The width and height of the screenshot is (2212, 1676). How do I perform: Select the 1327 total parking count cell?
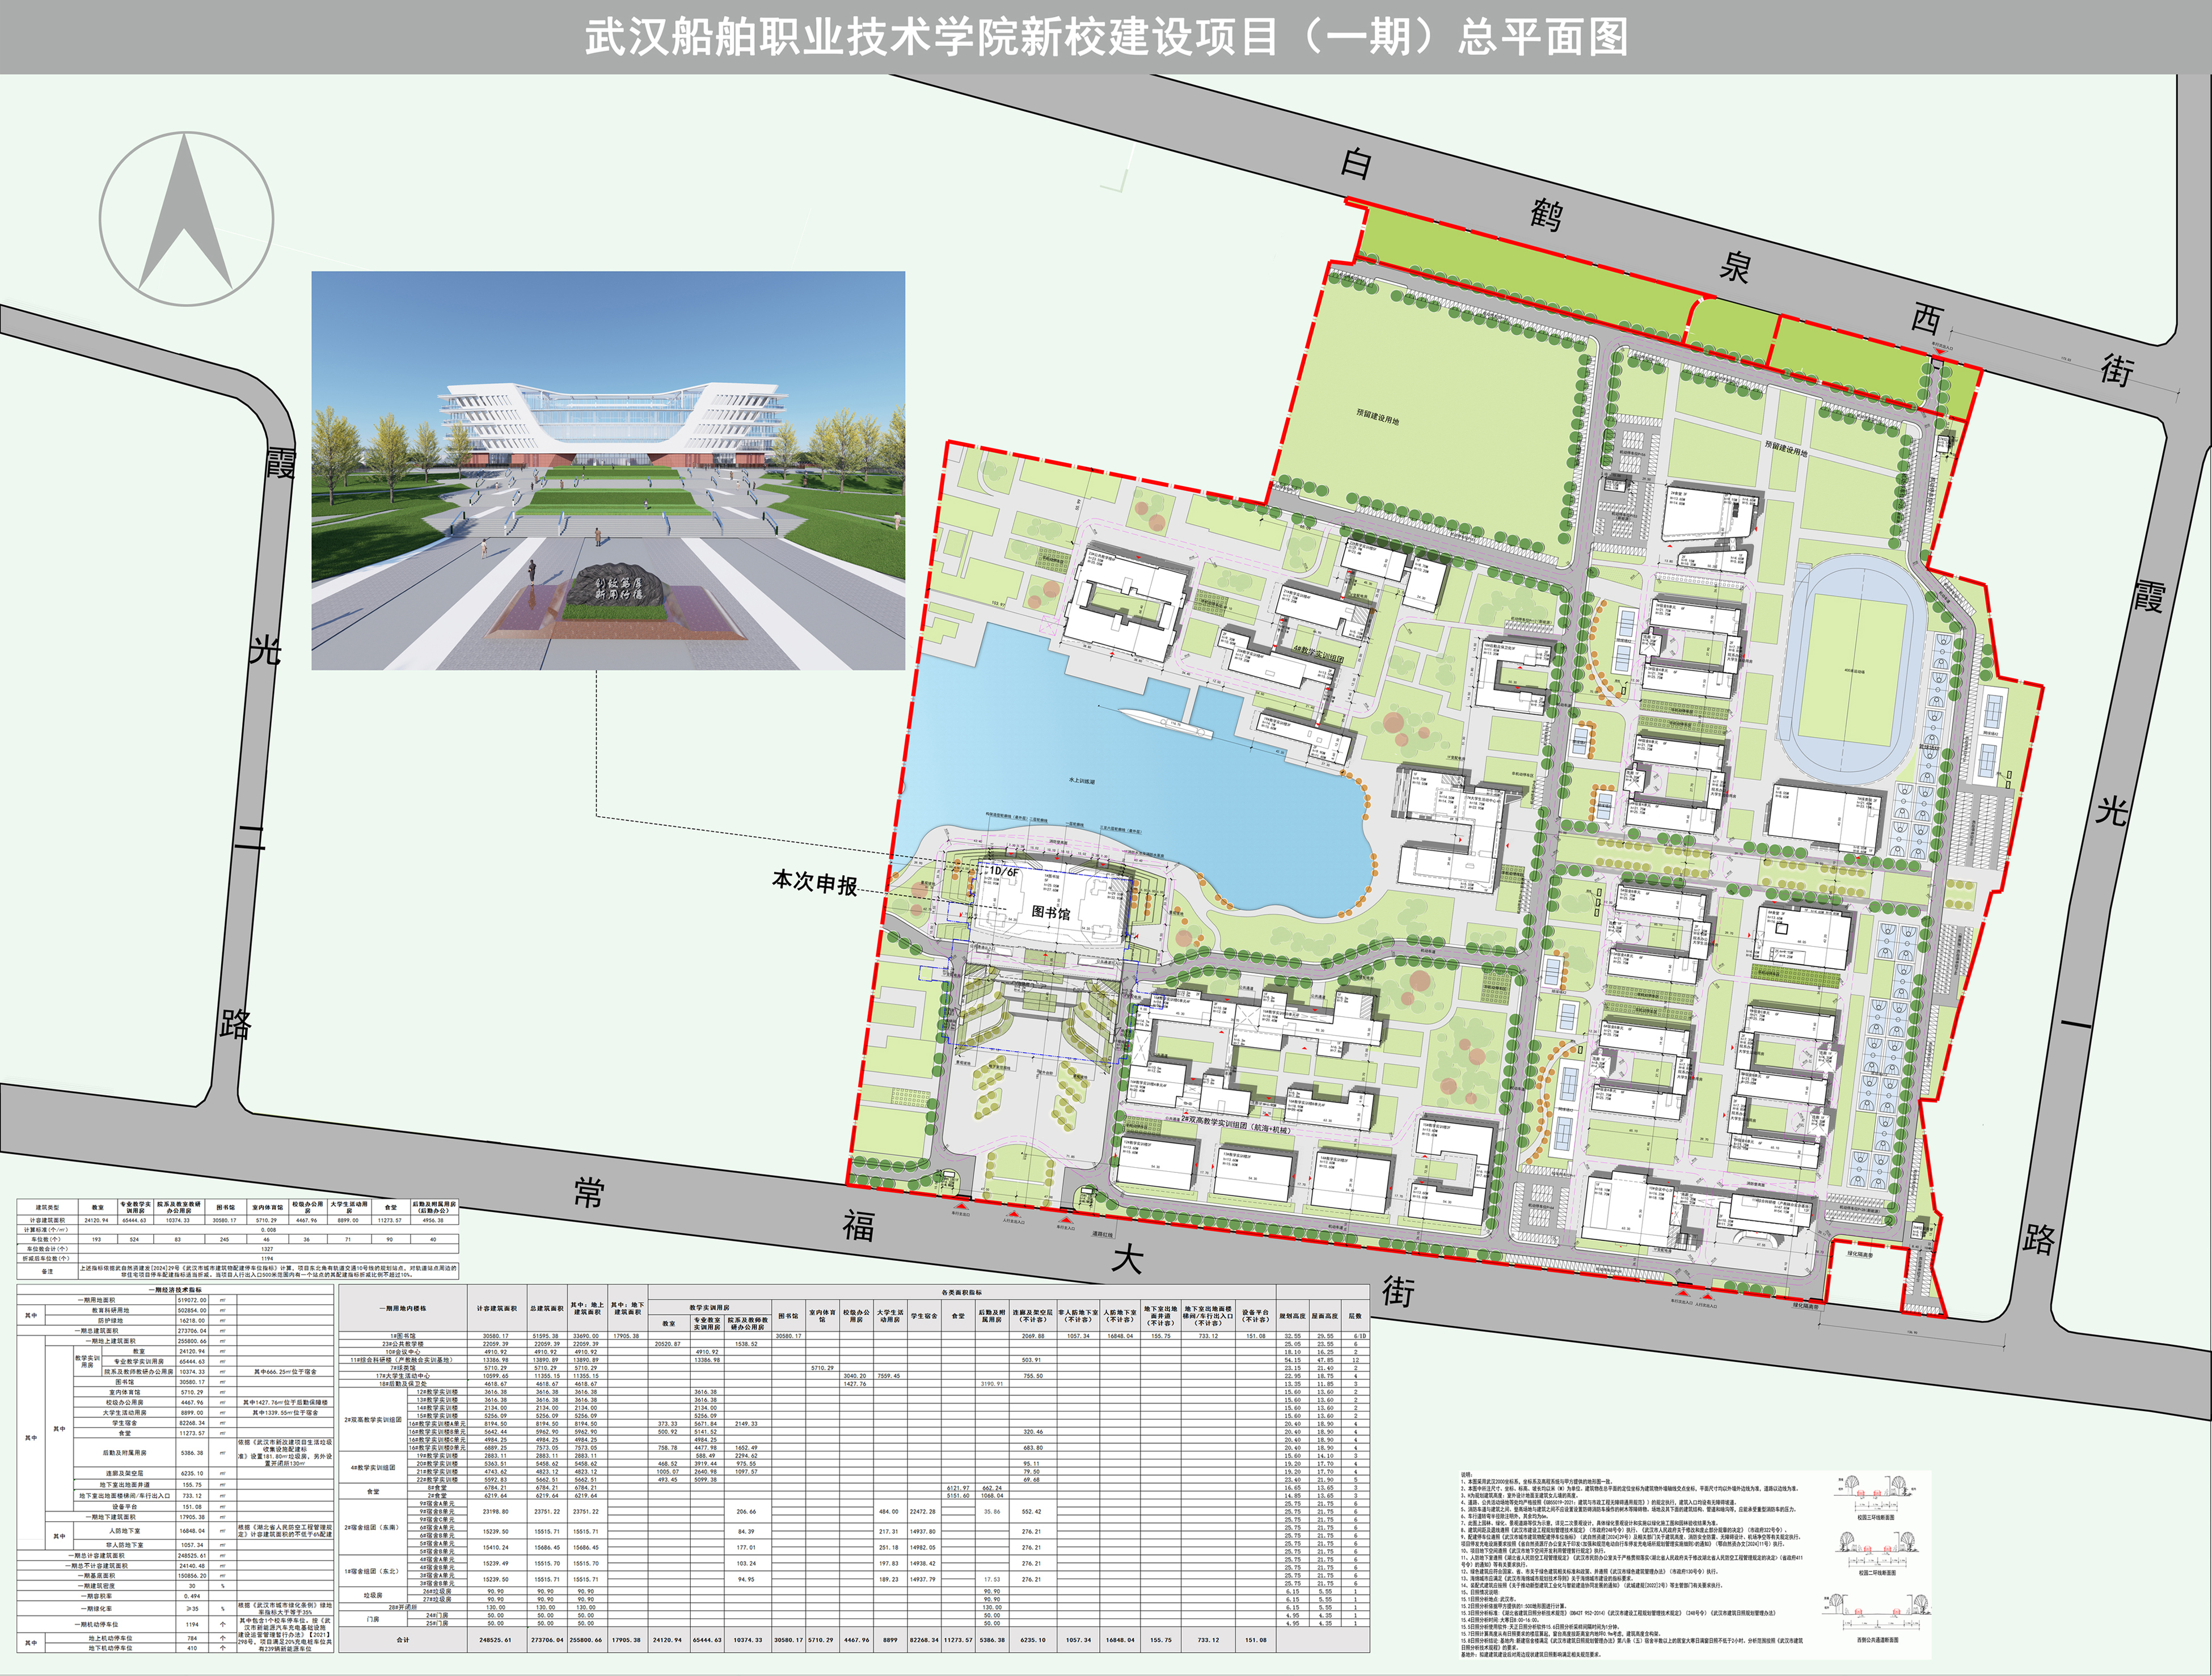click(267, 1249)
